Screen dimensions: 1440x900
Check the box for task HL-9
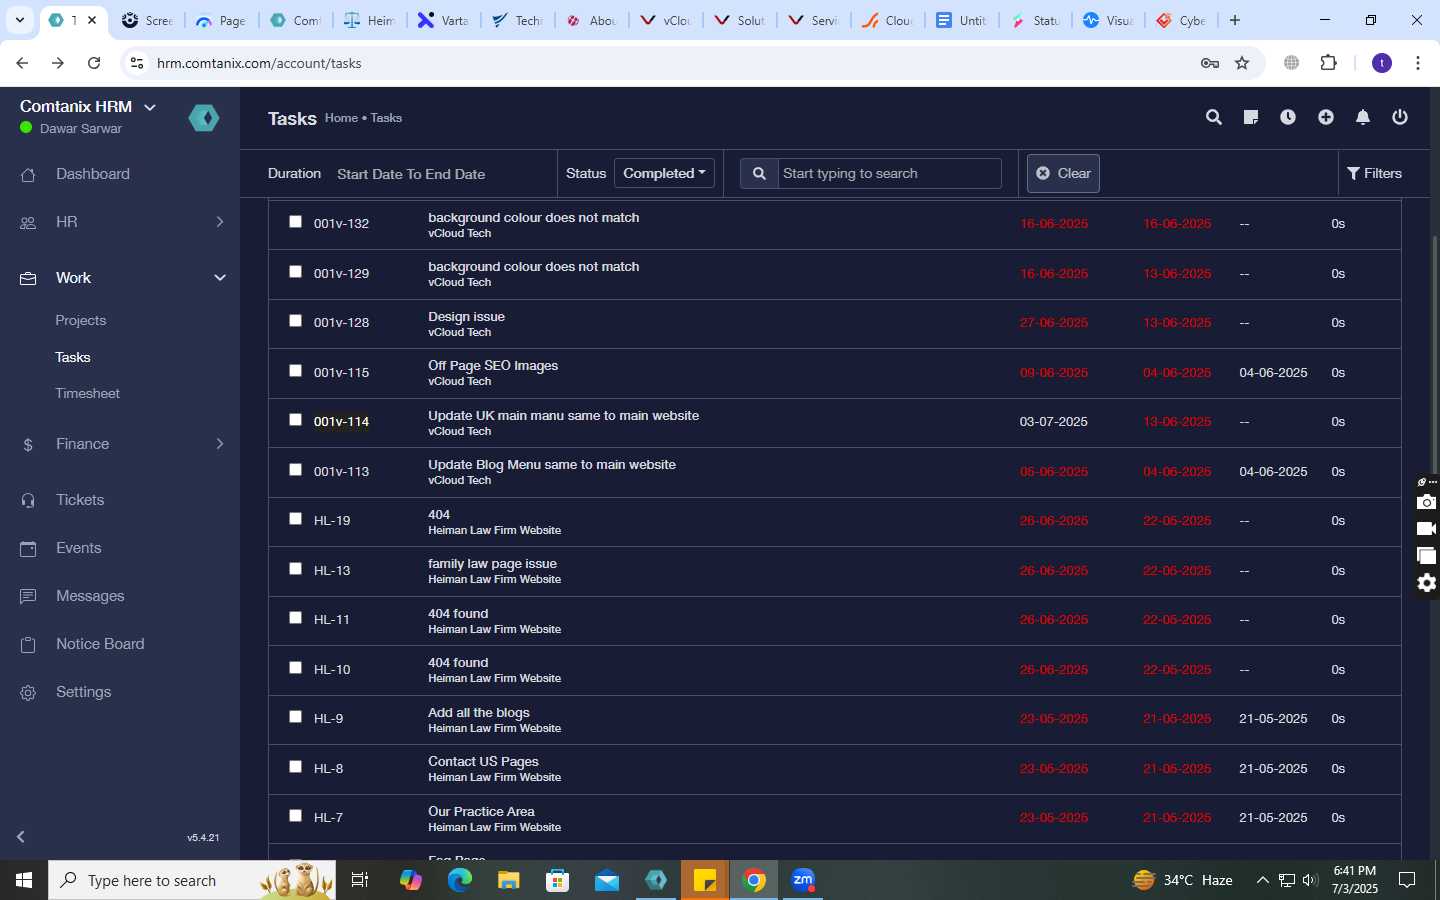(x=295, y=717)
